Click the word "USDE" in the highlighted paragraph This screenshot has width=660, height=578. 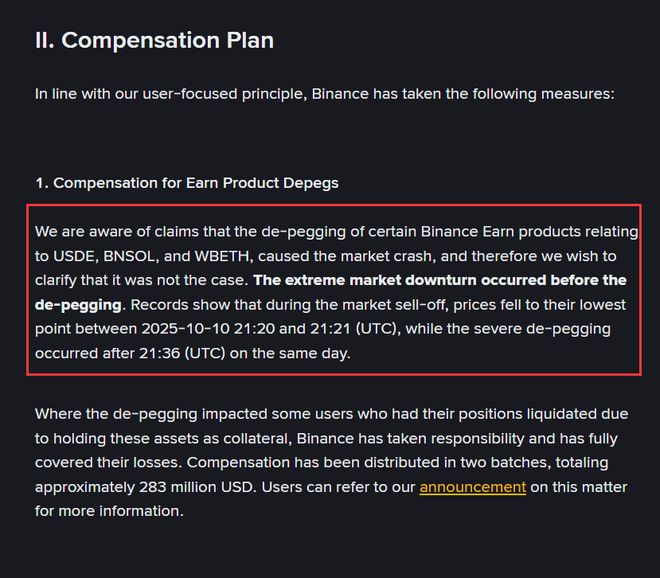pyautogui.click(x=75, y=256)
